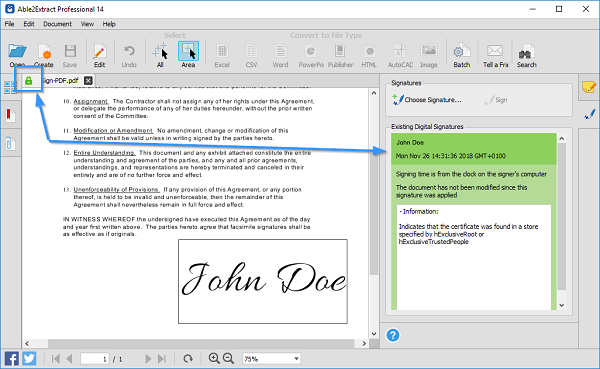
Task: Share on Twitter icon
Action: [x=29, y=359]
